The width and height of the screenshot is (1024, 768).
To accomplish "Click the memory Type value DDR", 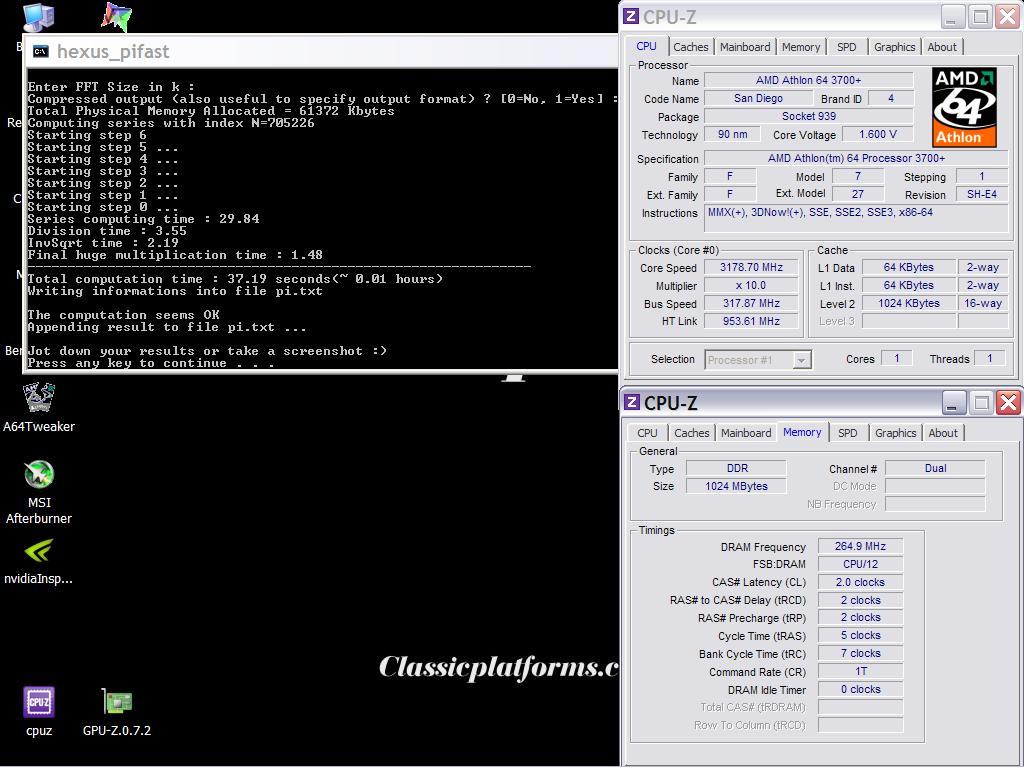I will 736,468.
